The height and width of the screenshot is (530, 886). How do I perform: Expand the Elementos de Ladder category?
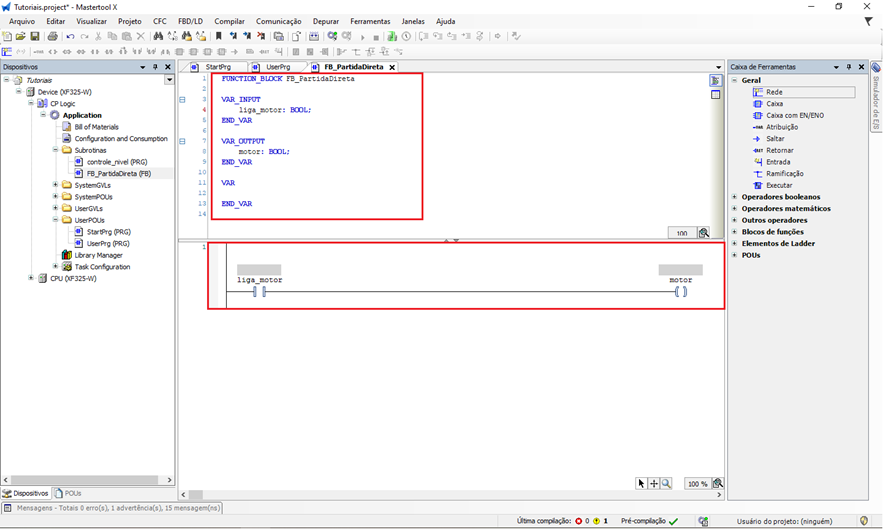[x=735, y=243]
